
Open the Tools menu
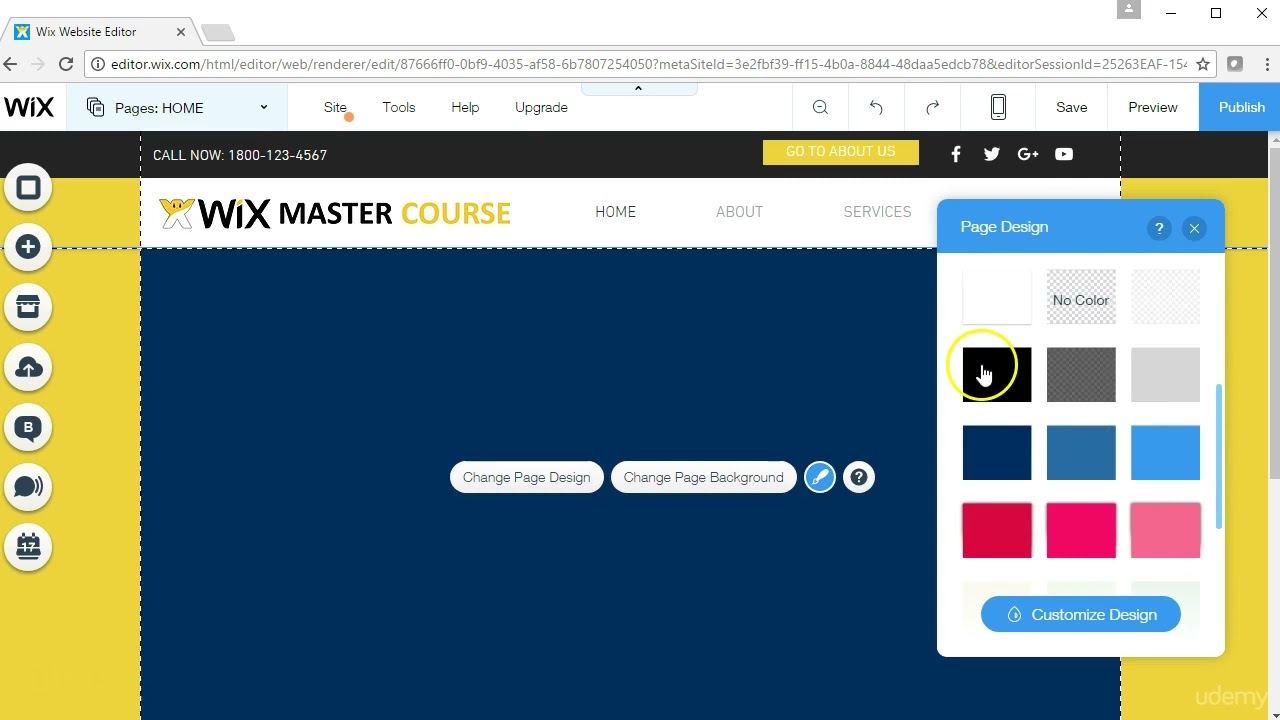click(x=399, y=107)
